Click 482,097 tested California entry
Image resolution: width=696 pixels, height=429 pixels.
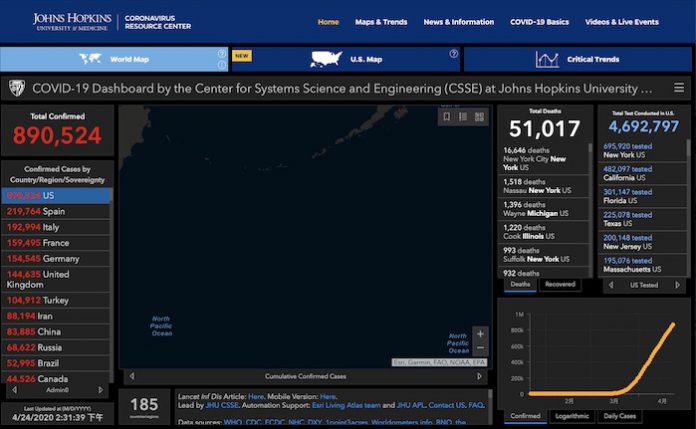(x=642, y=173)
